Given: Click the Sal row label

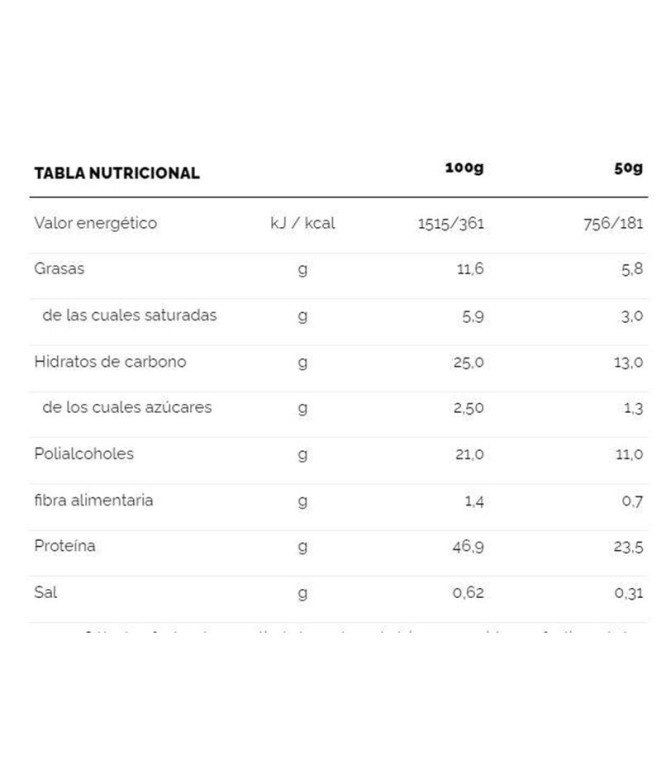Looking at the screenshot, I should point(46,592).
